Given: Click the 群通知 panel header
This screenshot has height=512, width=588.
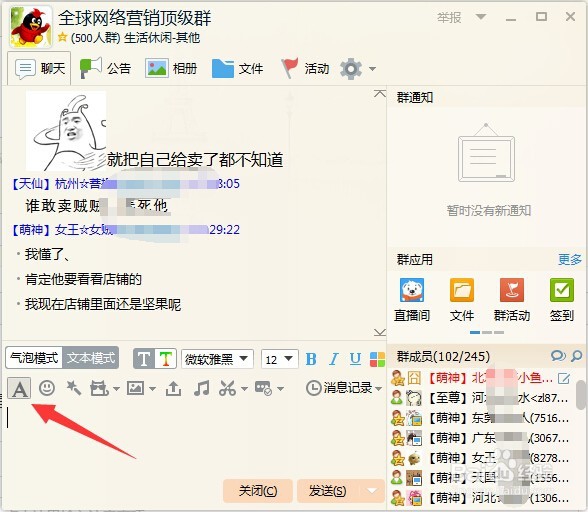Looking at the screenshot, I should click(x=415, y=98).
